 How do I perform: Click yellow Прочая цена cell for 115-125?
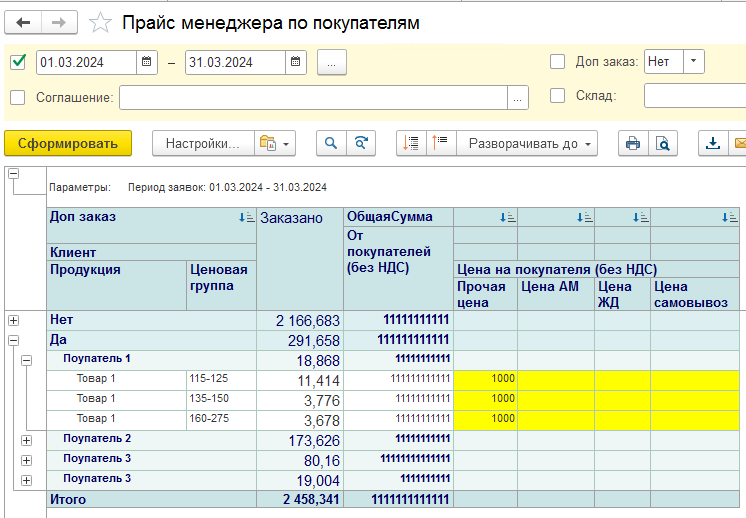pos(486,381)
